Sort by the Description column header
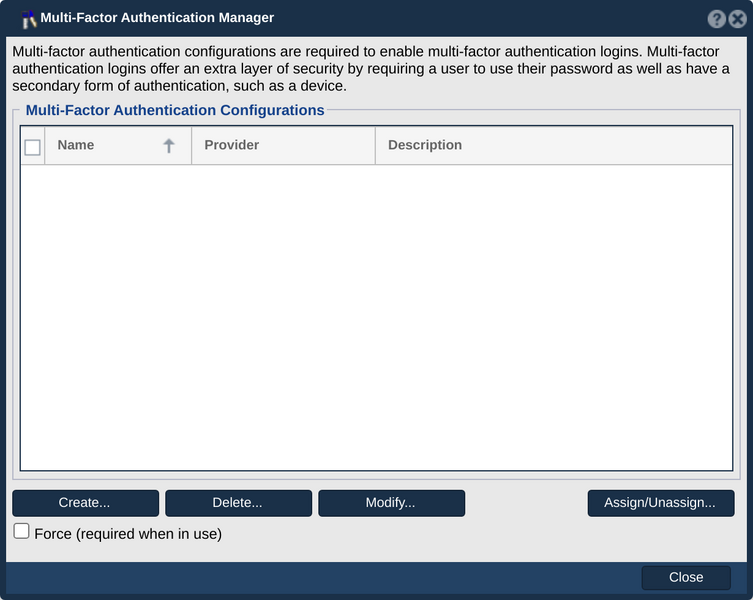Screen dimensions: 753x600 pyautogui.click(x=554, y=145)
